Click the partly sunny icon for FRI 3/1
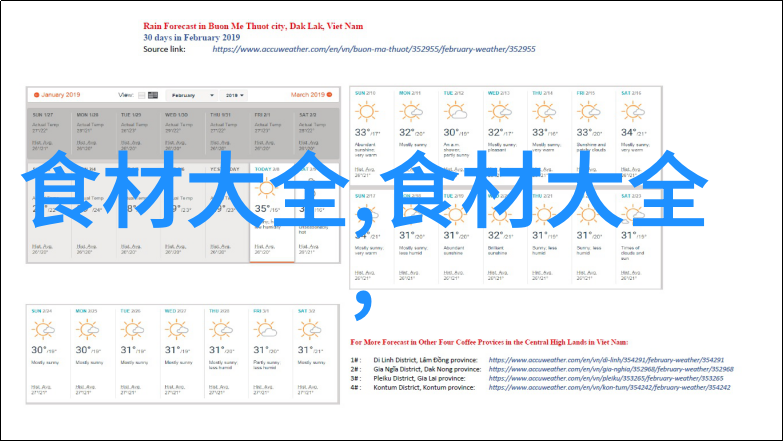Screen dimensions: 784x442 coord(266,330)
